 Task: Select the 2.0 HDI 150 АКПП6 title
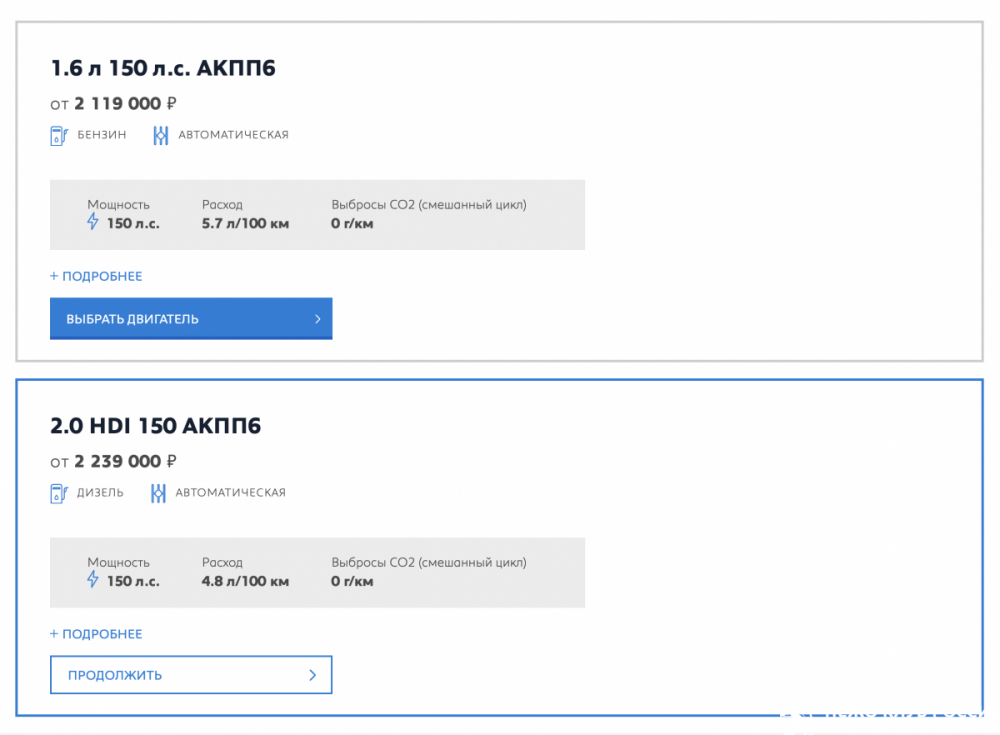(x=156, y=427)
